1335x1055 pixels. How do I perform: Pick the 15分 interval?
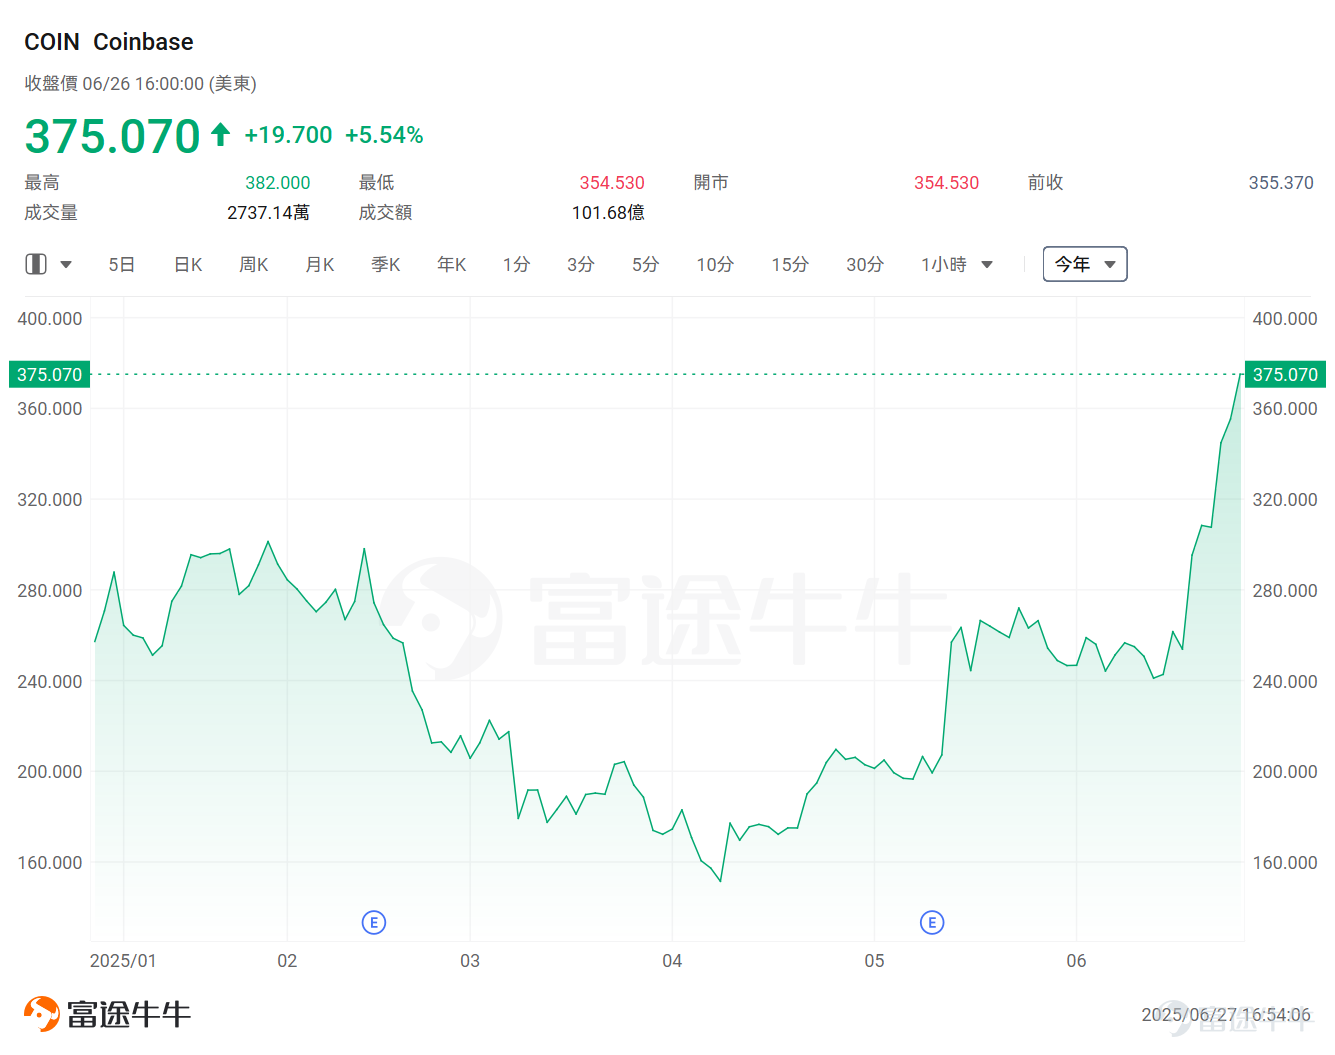790,264
